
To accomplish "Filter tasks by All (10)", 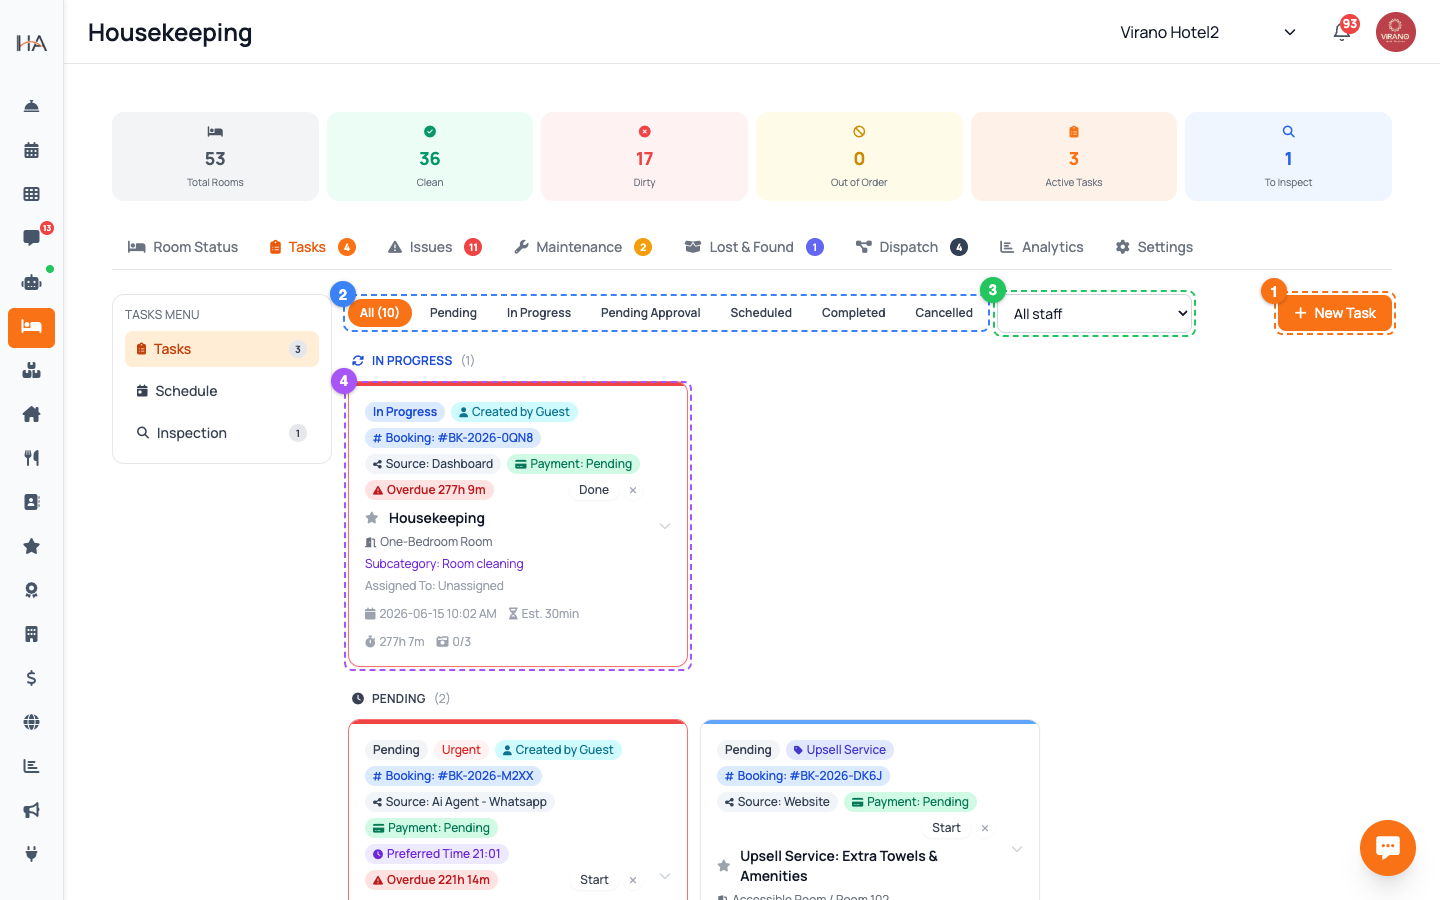I will (x=380, y=313).
